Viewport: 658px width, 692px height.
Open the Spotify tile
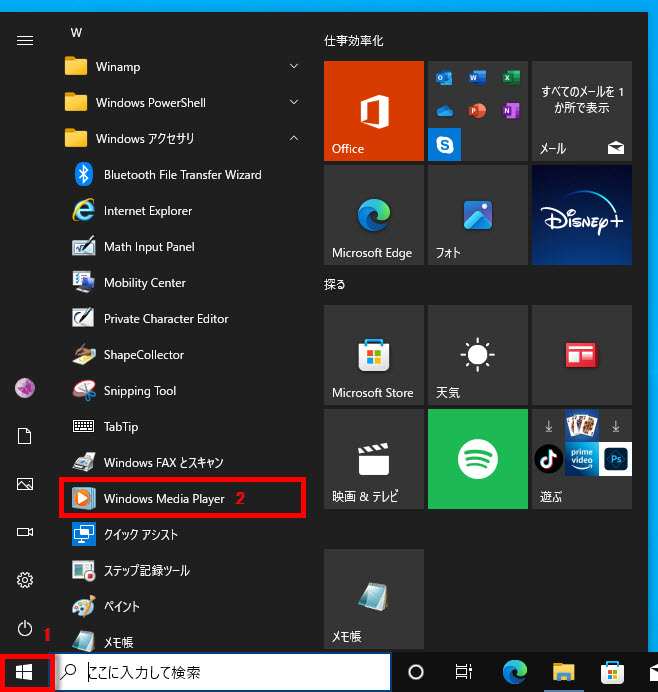pos(477,459)
